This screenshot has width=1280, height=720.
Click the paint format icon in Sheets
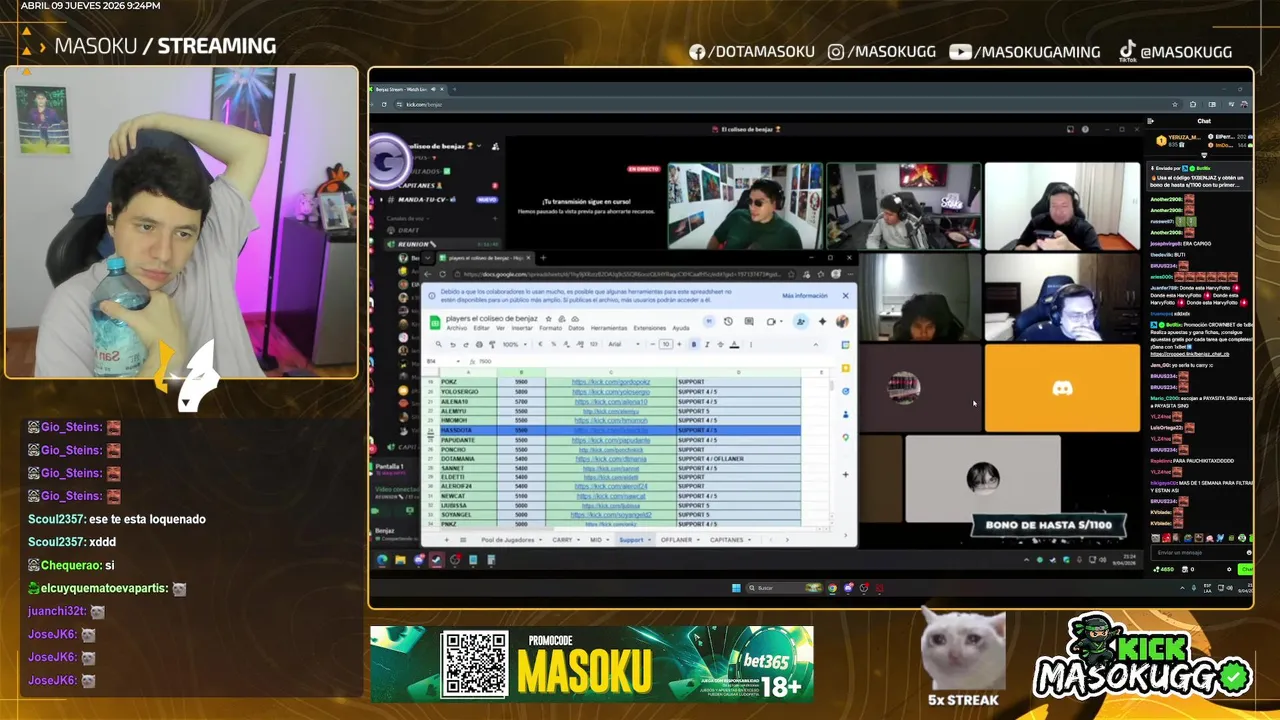click(x=492, y=344)
